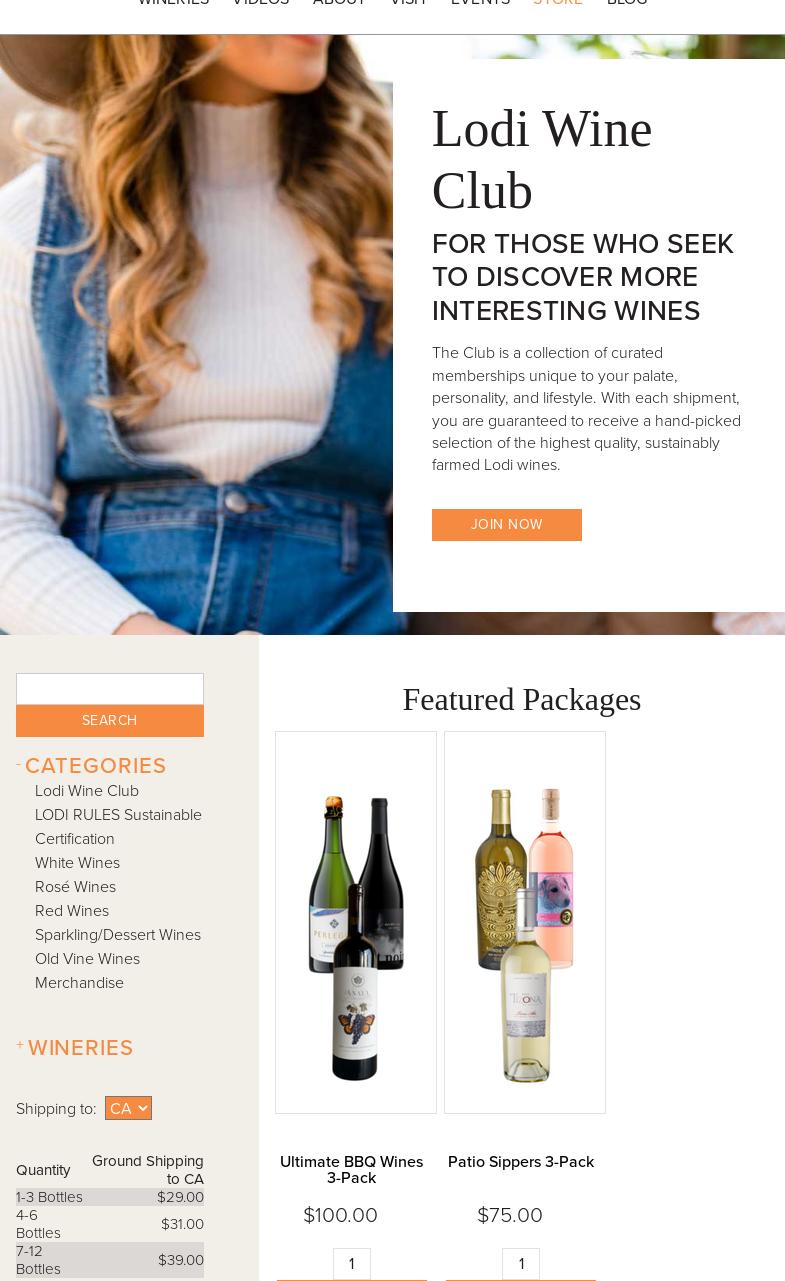Open the Lodi Wine Club category
The height and width of the screenshot is (1281, 785).
point(87,791)
